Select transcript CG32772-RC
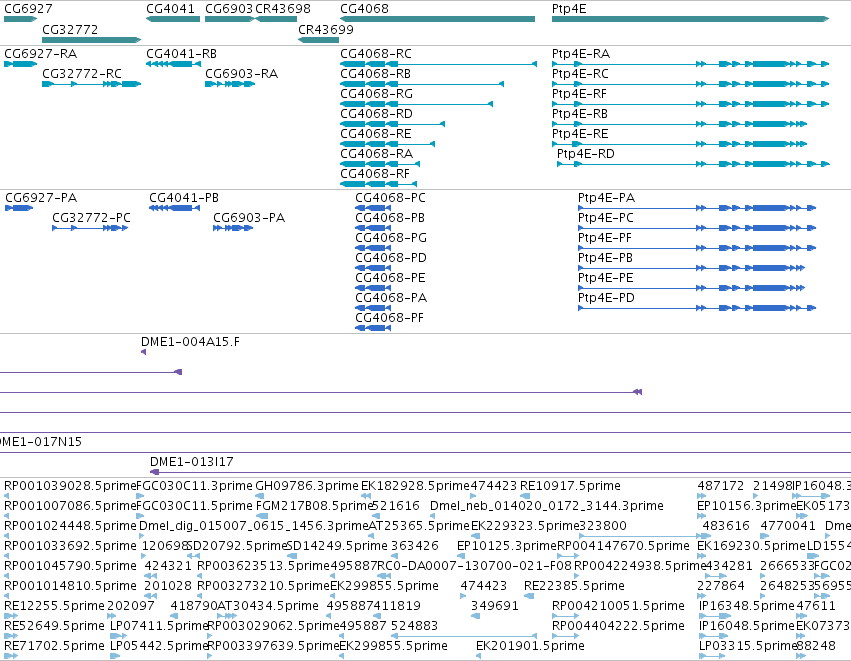The width and height of the screenshot is (851, 661). point(92,84)
